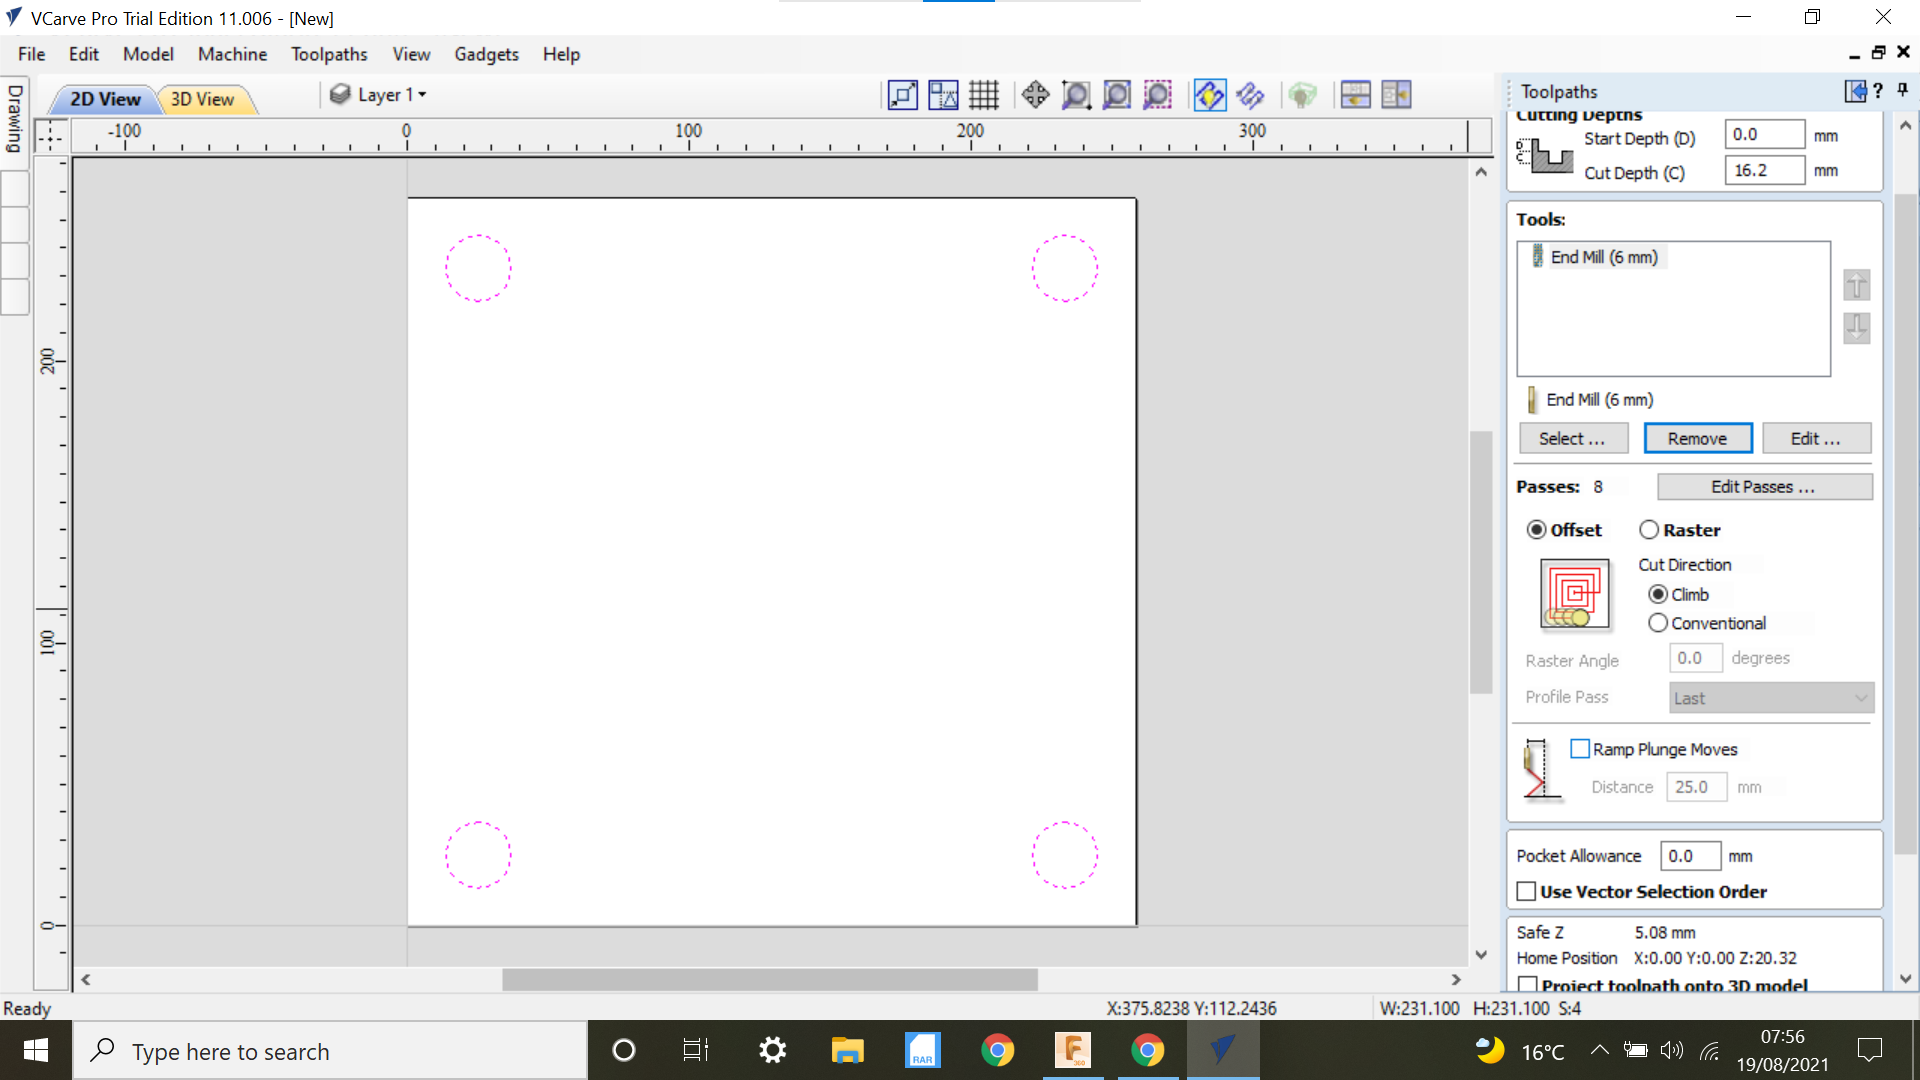Click the horizontal scrollbar thumb of 2D view

point(769,980)
